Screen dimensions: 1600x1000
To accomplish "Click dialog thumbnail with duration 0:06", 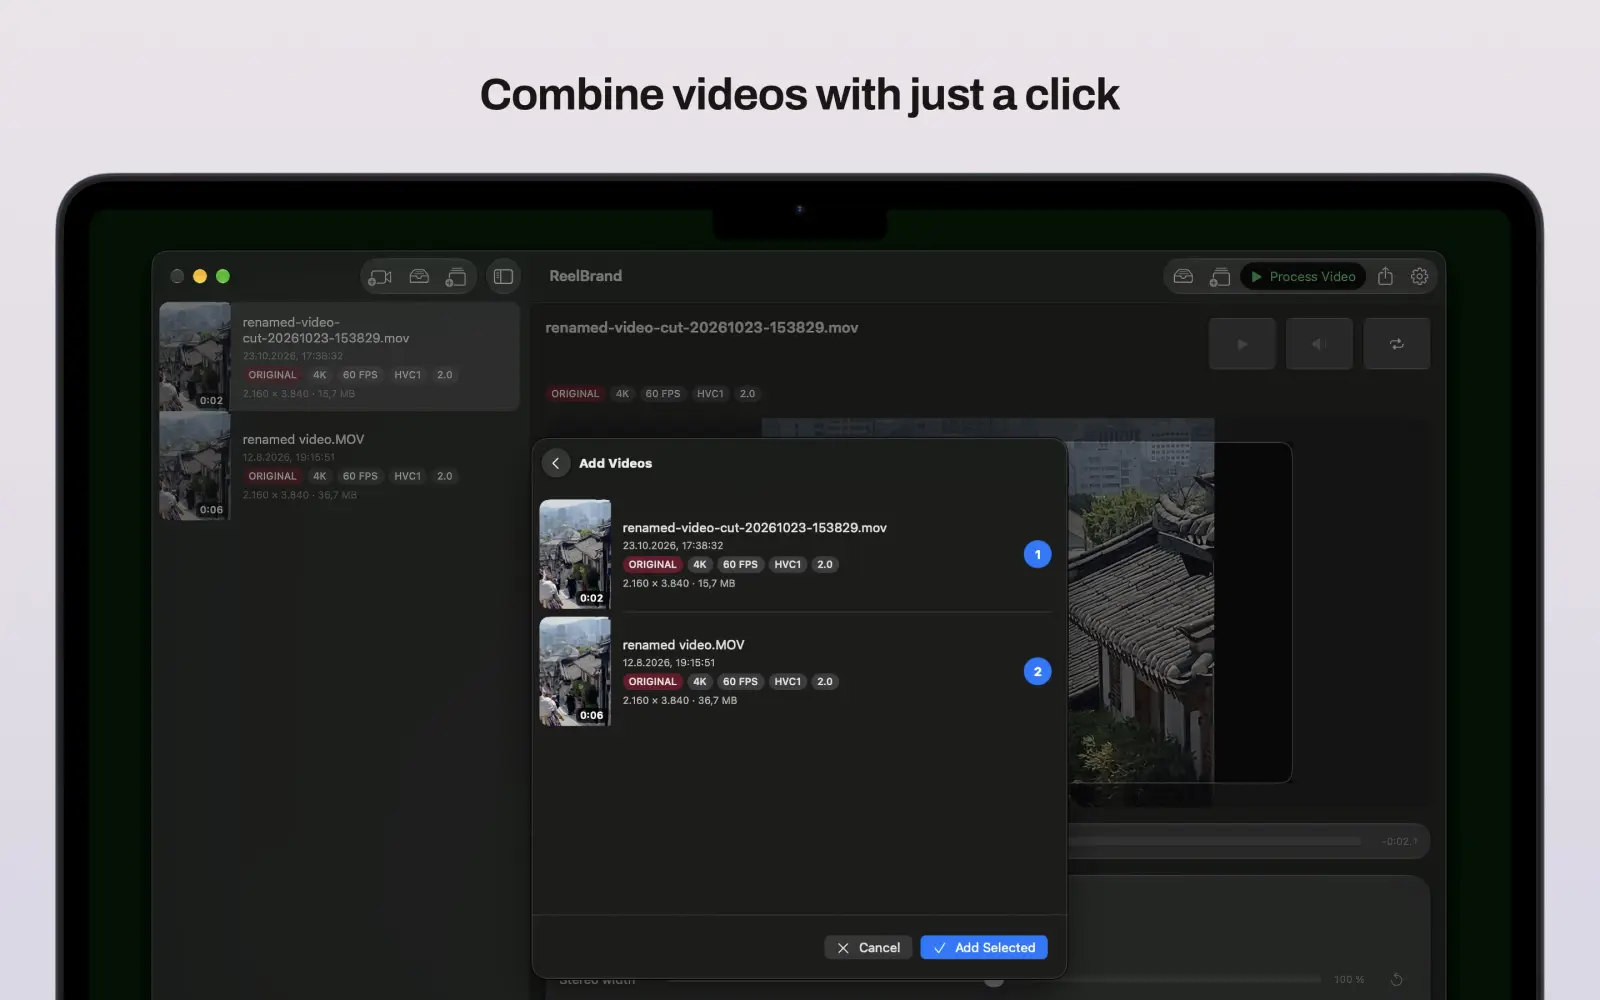I will pyautogui.click(x=575, y=672).
